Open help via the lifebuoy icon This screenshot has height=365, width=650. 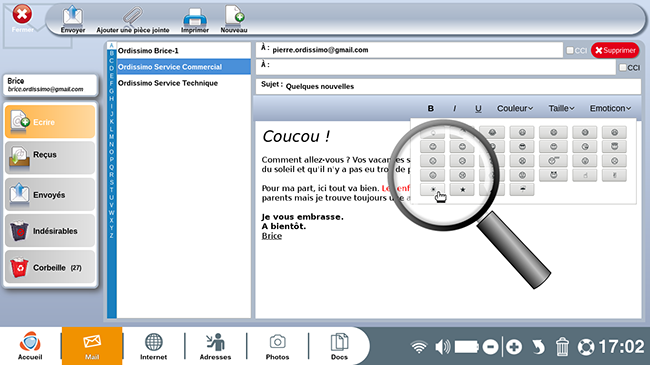click(x=586, y=347)
